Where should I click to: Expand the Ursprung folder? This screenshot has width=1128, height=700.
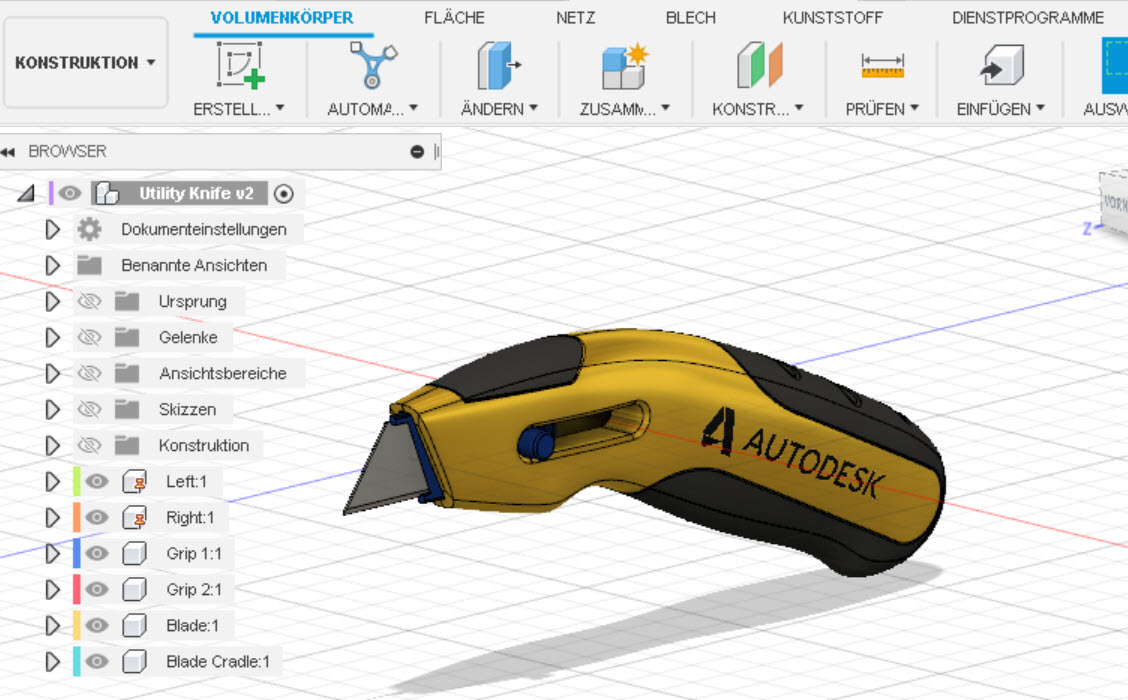click(53, 301)
